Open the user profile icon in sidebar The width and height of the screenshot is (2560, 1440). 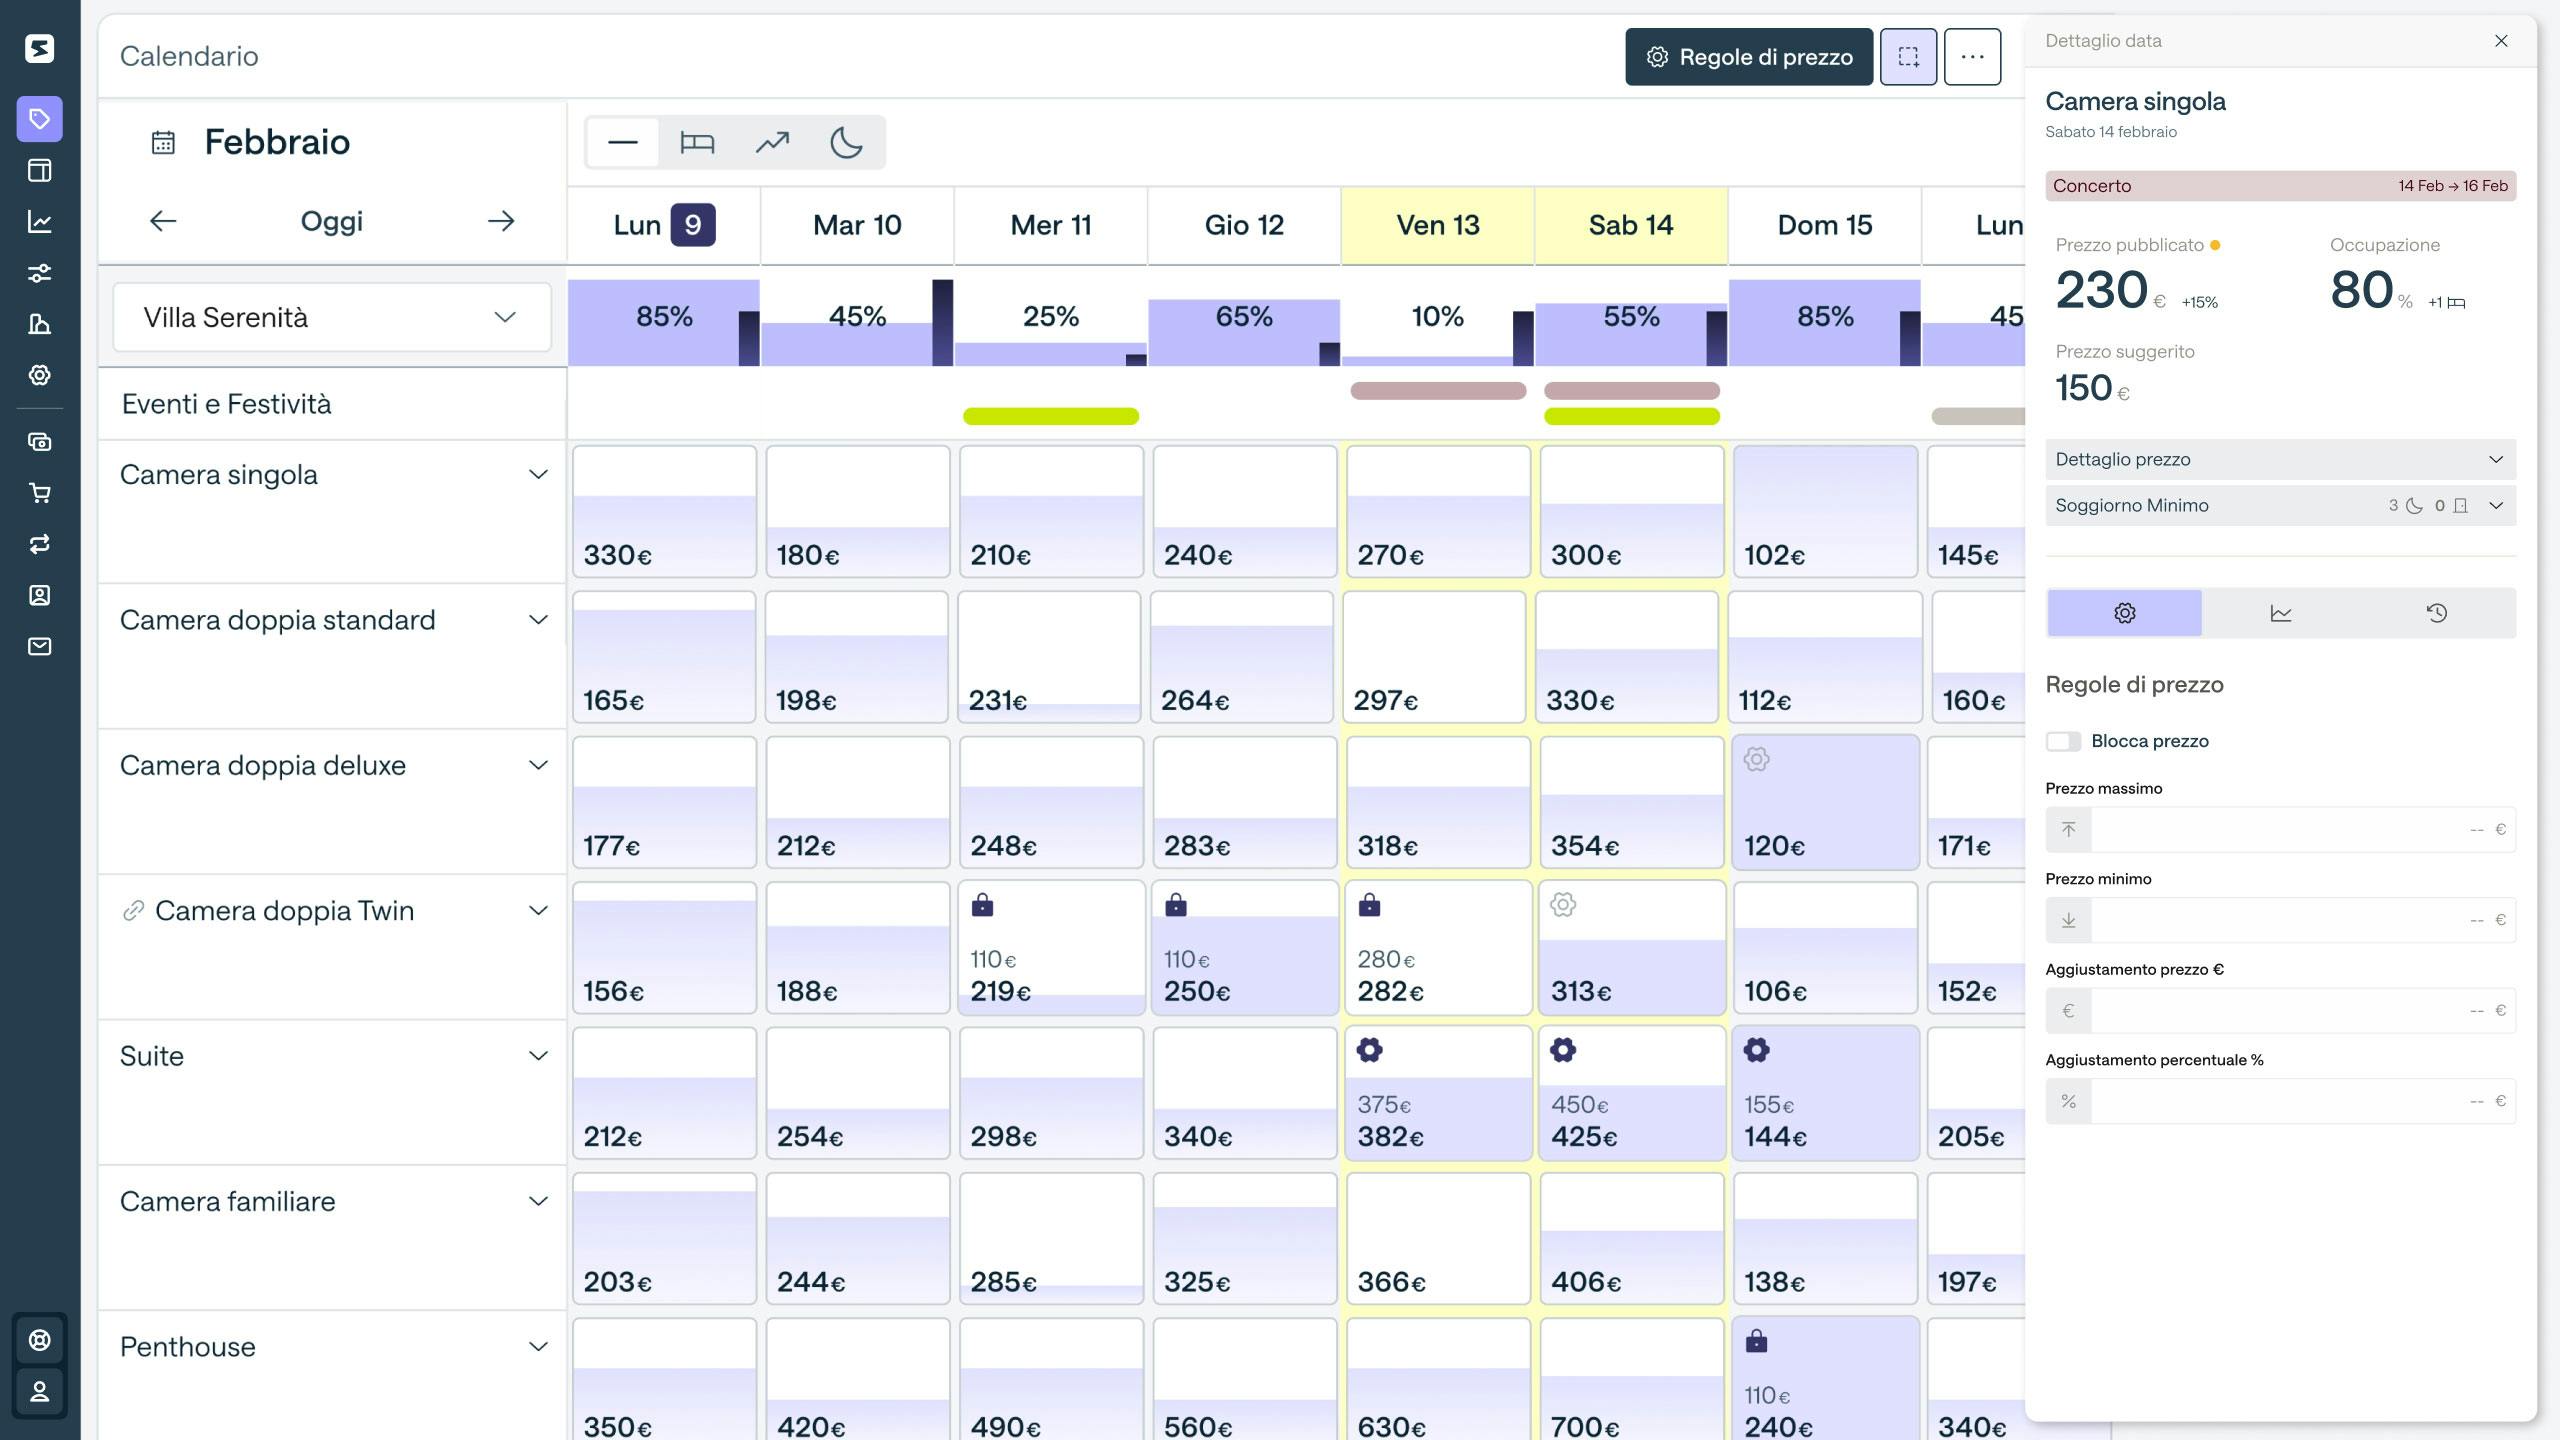(x=39, y=1391)
